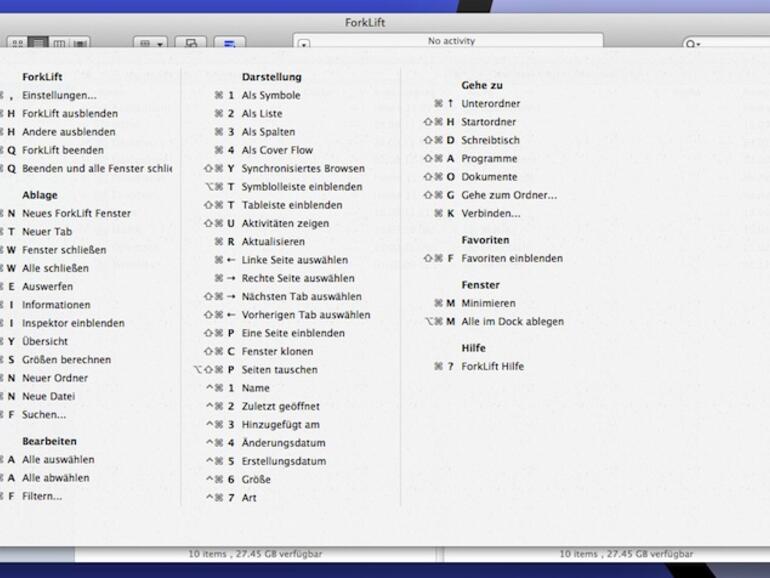Select ForkLift Hilfe entry
The width and height of the screenshot is (770, 578).
pyautogui.click(x=492, y=366)
